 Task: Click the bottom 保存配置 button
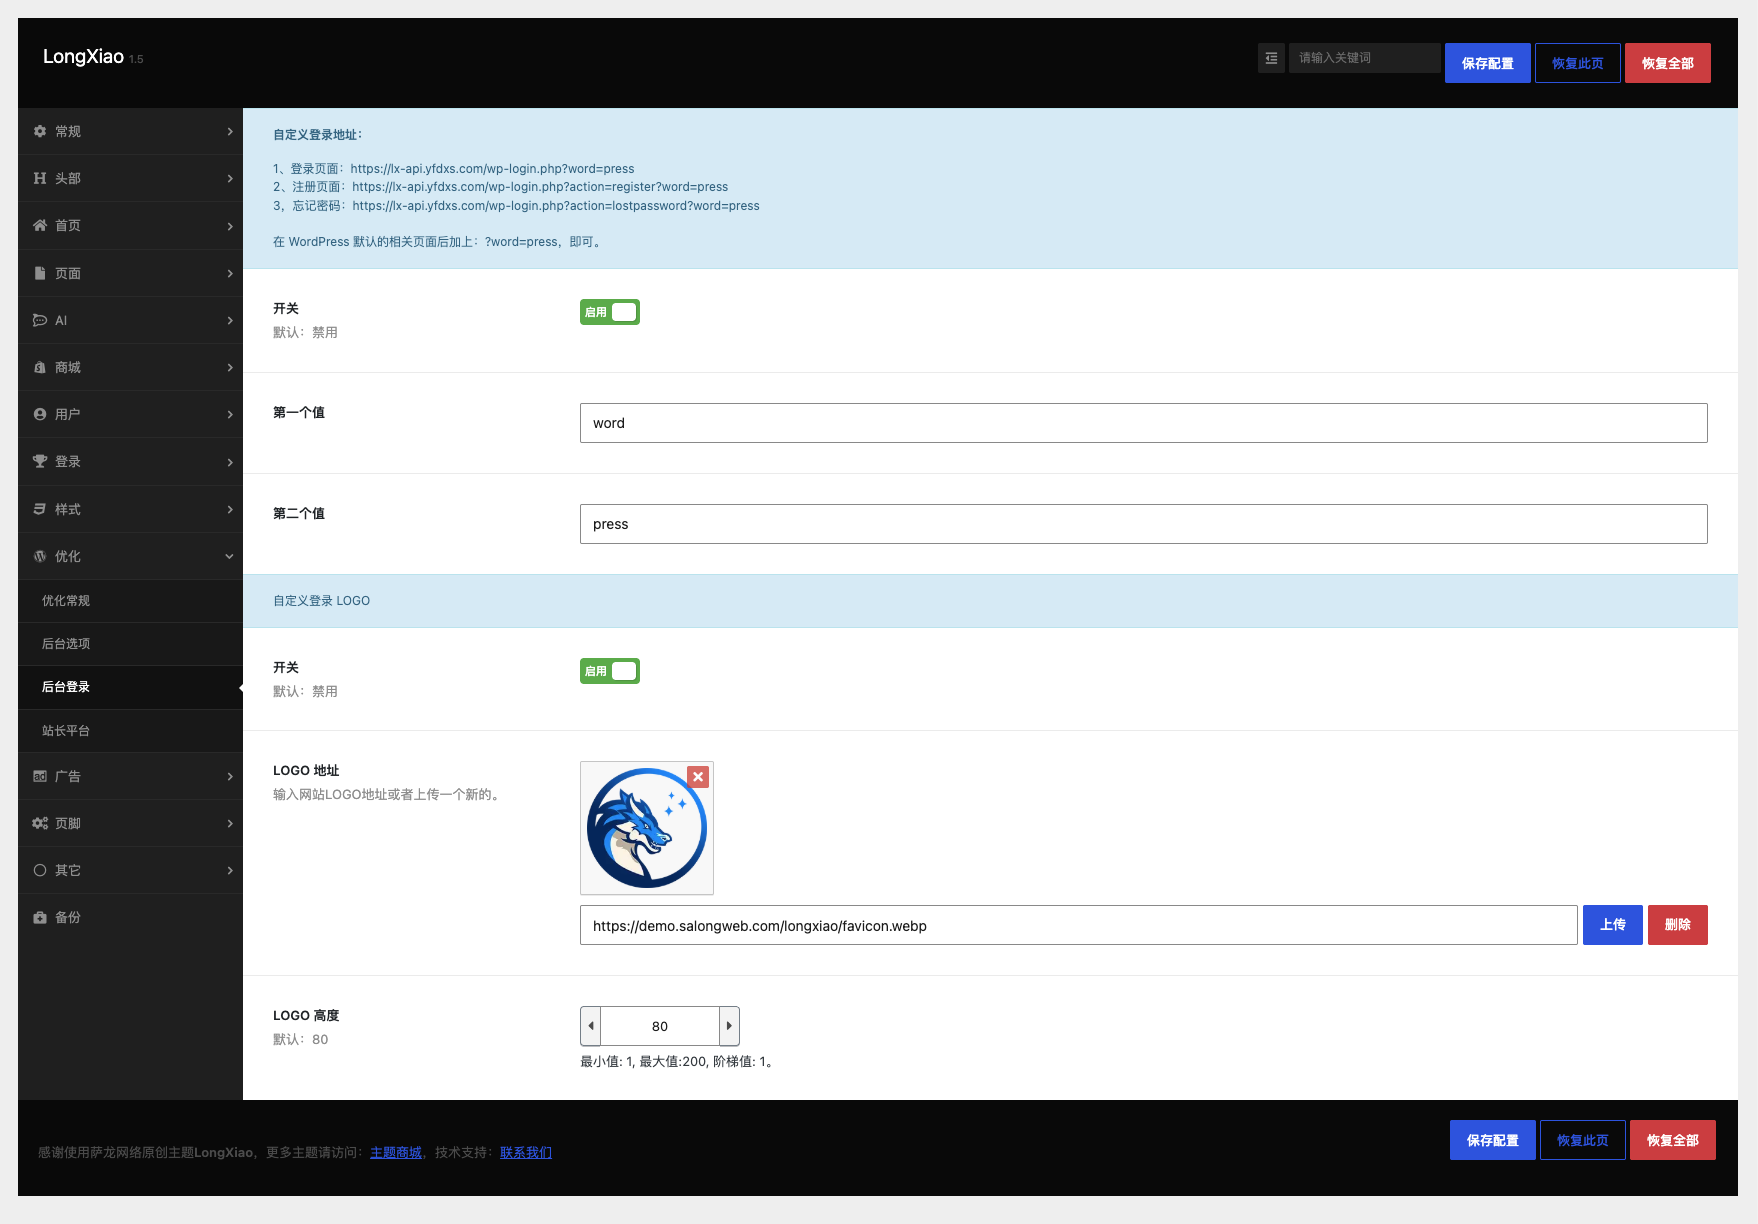[1492, 1140]
